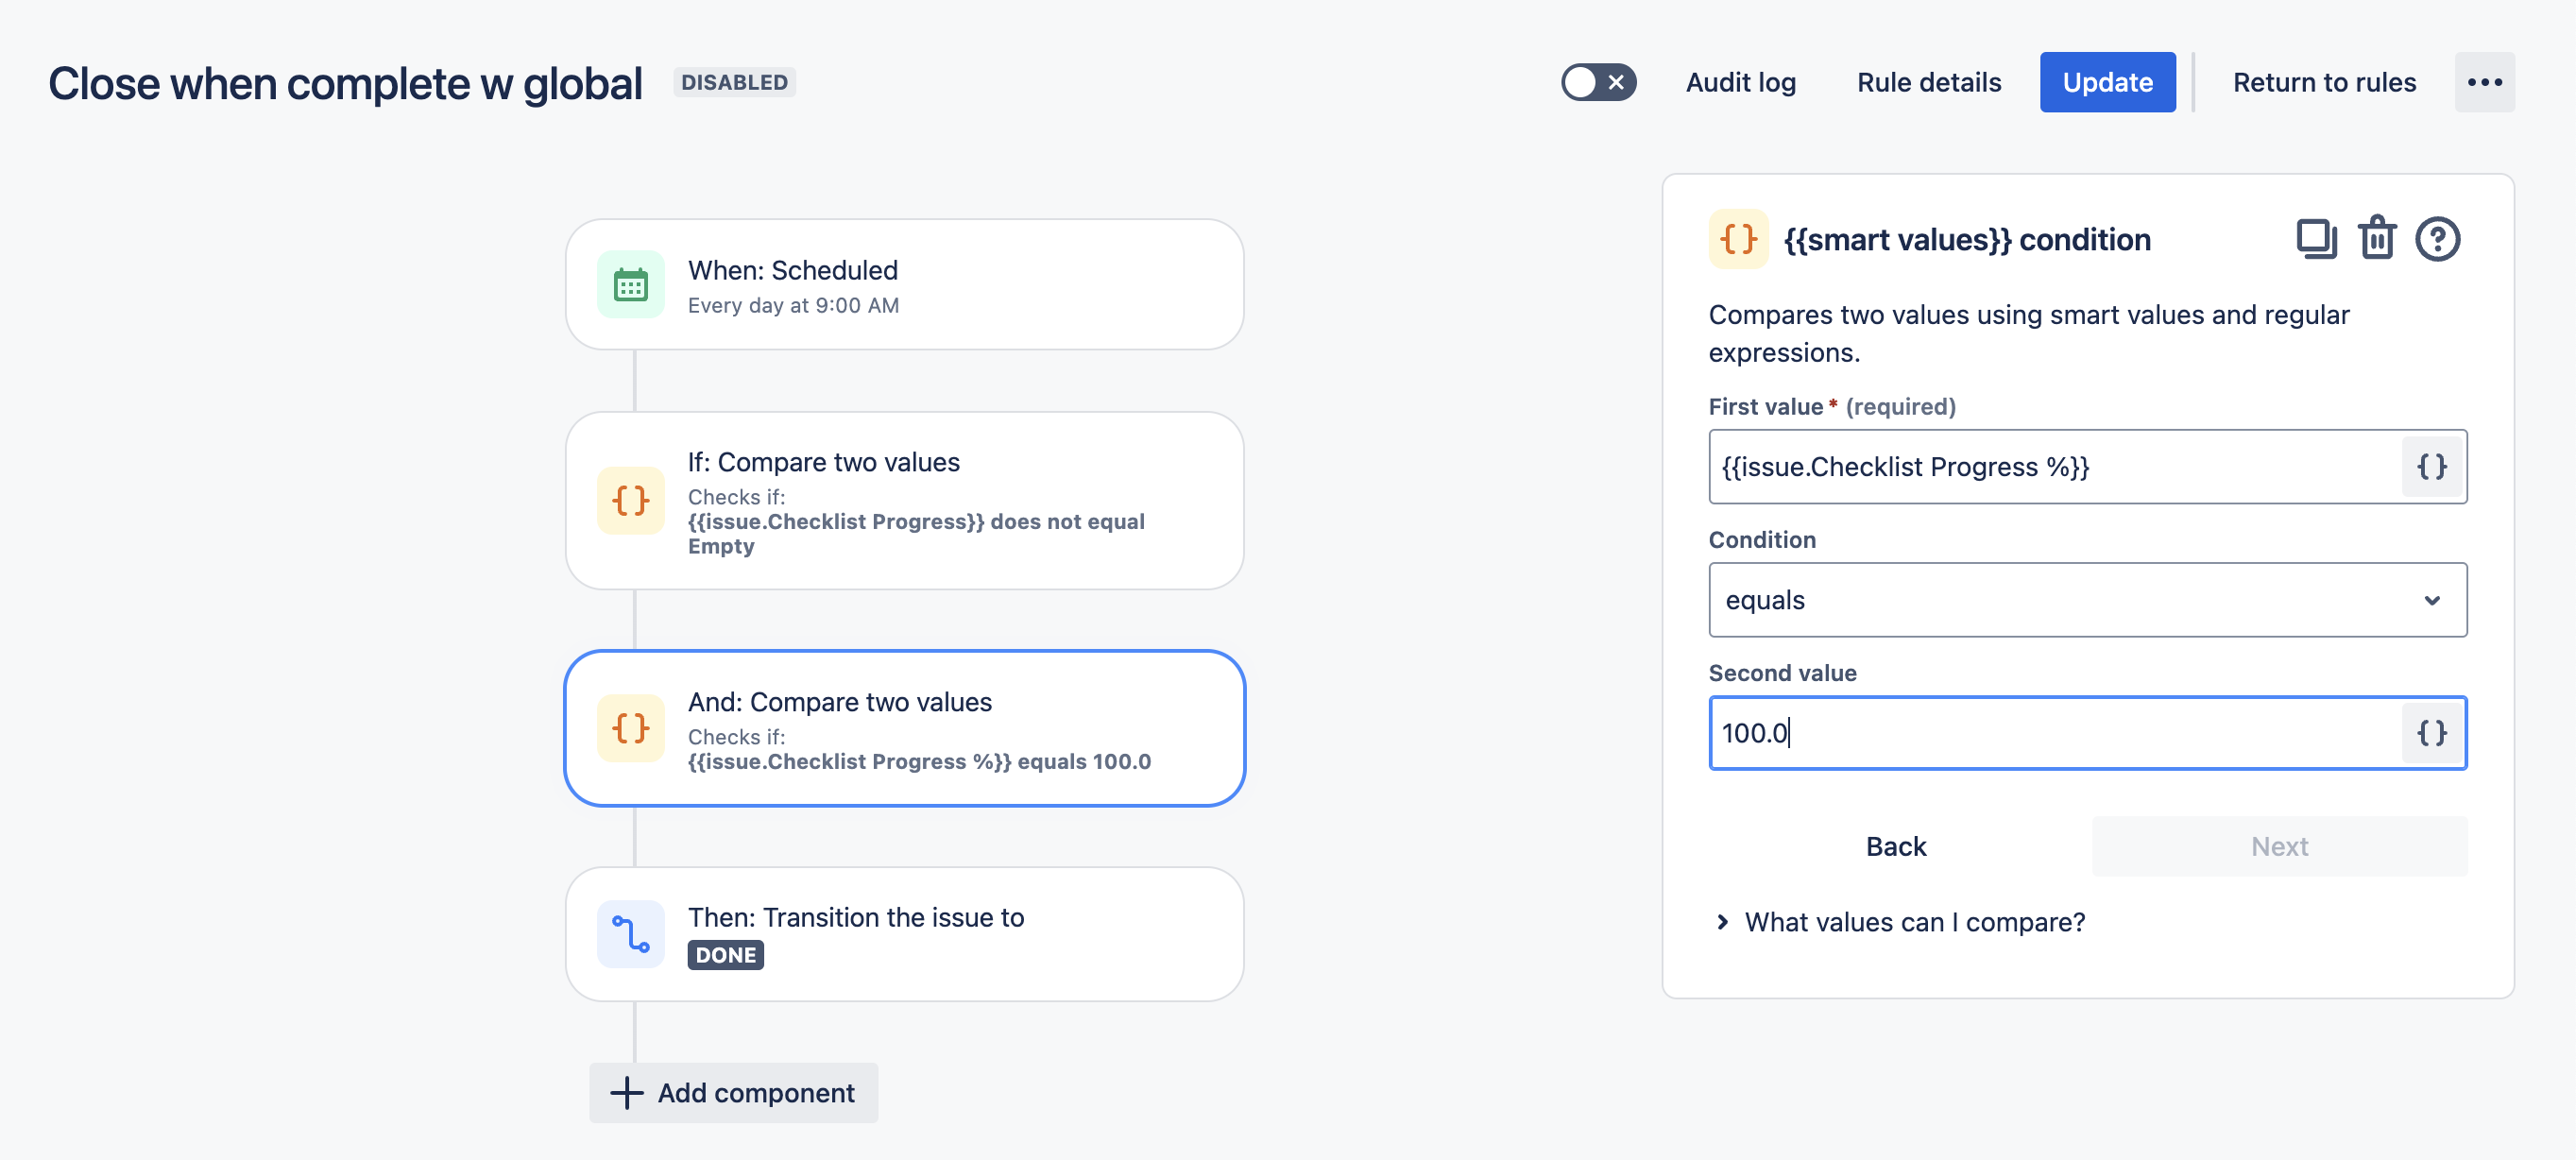2576x1160 pixels.
Task: Click Return to rules link
Action: tap(2324, 82)
